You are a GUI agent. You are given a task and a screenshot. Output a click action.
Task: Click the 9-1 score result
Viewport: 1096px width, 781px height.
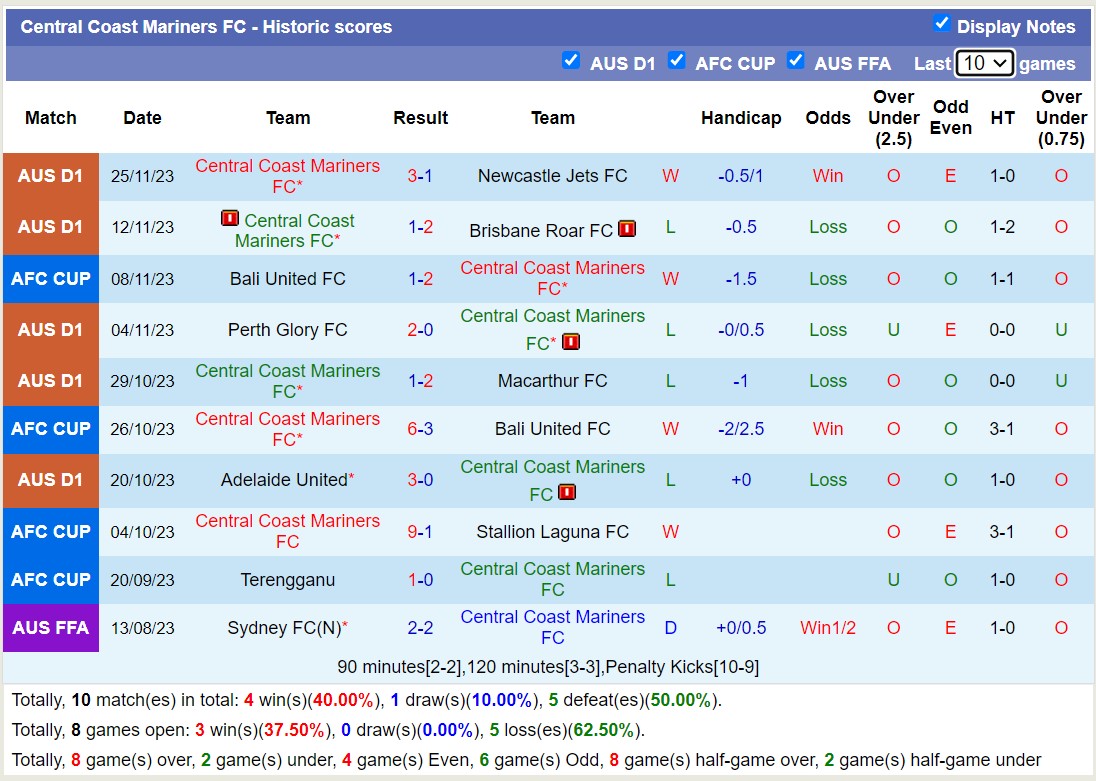coord(420,532)
